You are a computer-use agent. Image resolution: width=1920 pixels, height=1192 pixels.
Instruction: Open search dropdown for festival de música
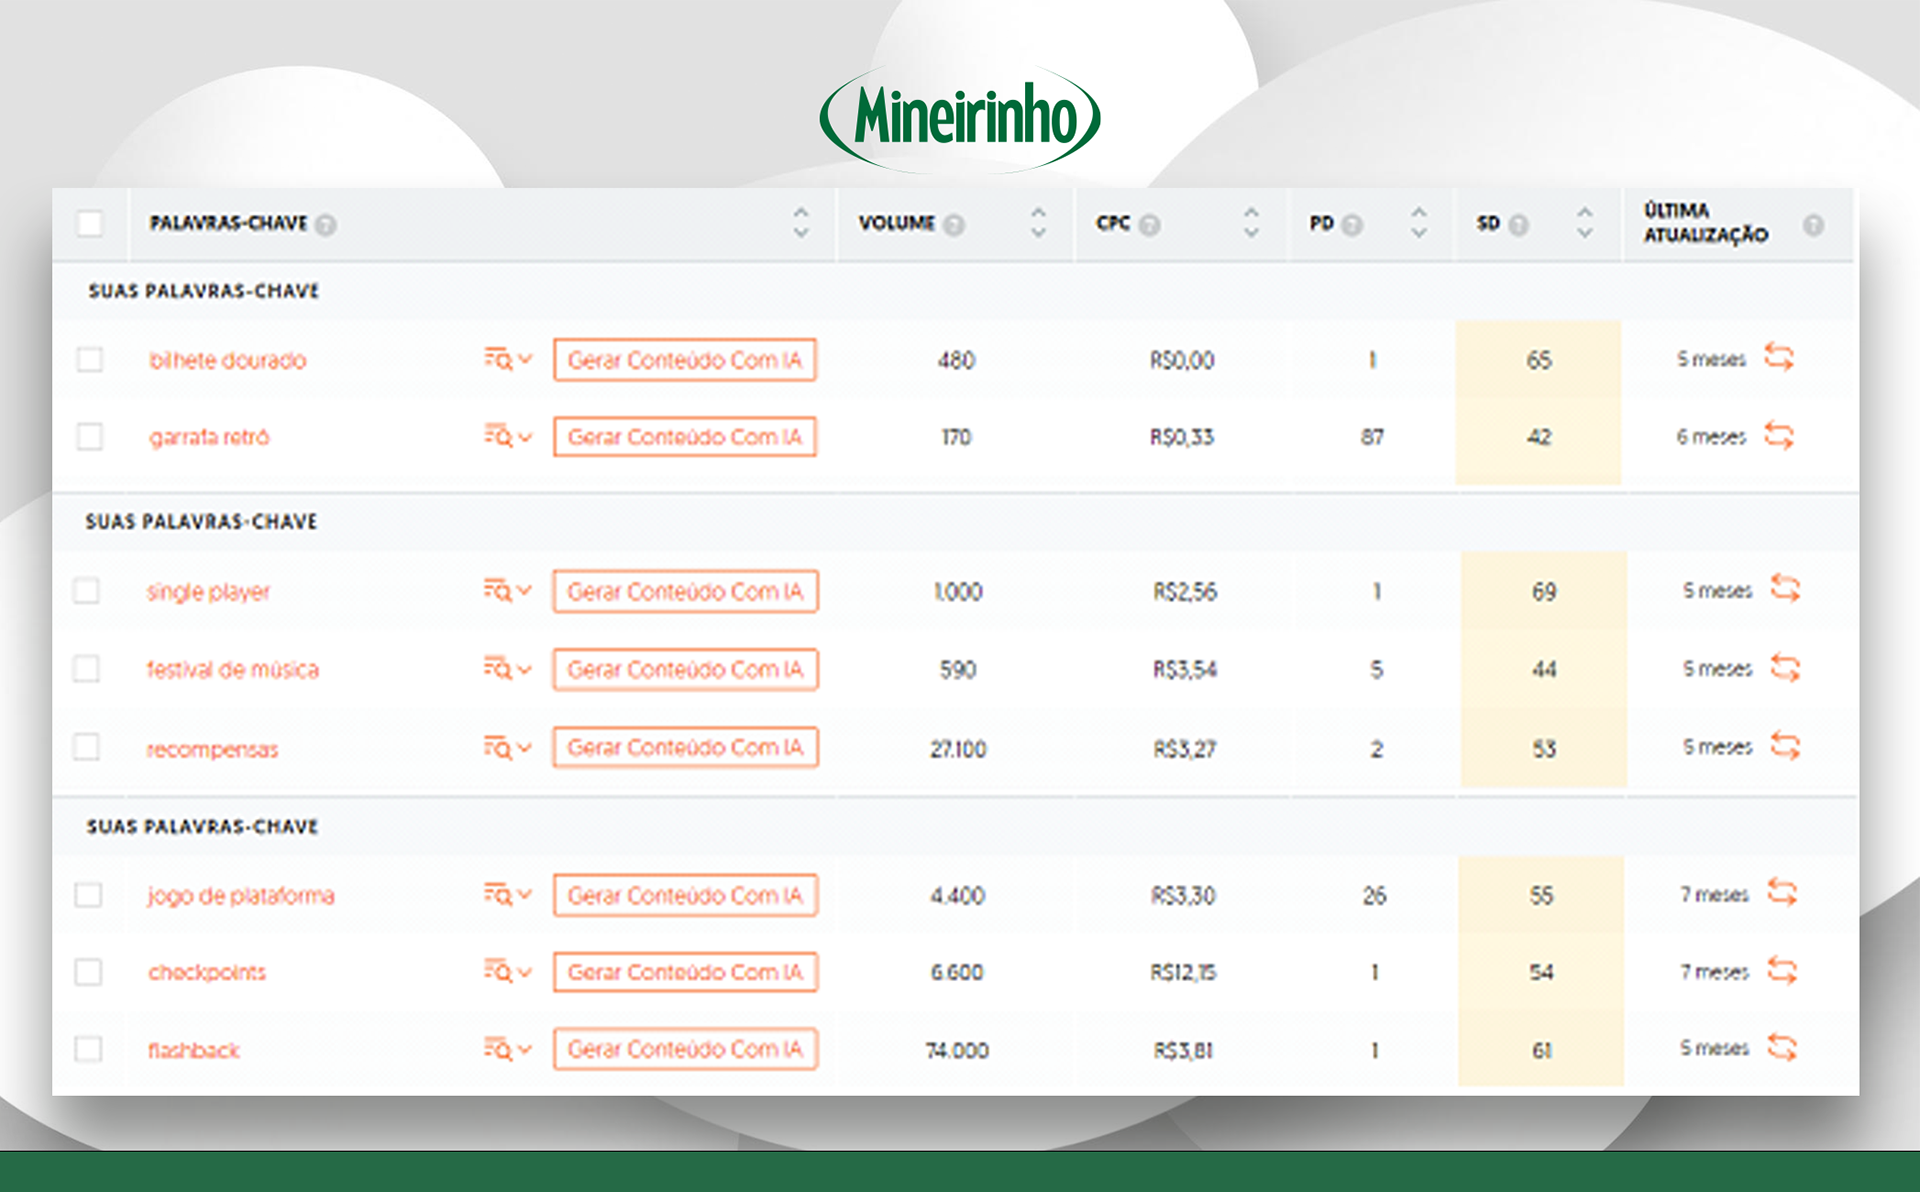tap(508, 668)
